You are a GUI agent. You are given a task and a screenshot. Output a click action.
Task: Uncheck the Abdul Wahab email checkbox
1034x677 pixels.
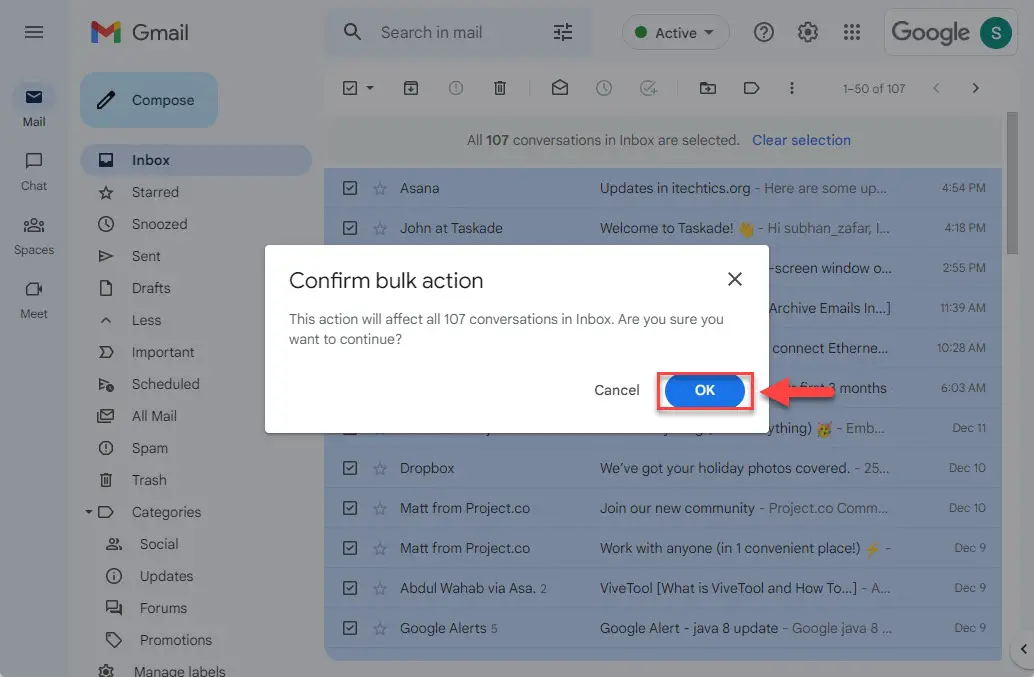pos(350,588)
